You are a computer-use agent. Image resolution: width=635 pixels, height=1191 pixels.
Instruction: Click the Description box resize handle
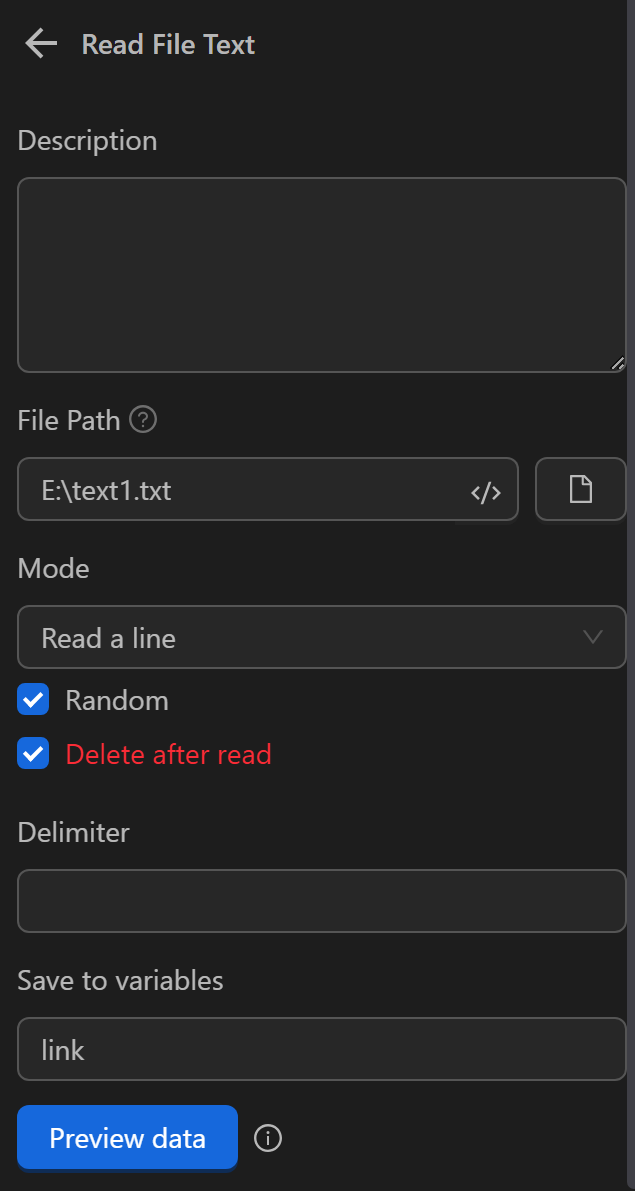[x=617, y=364]
